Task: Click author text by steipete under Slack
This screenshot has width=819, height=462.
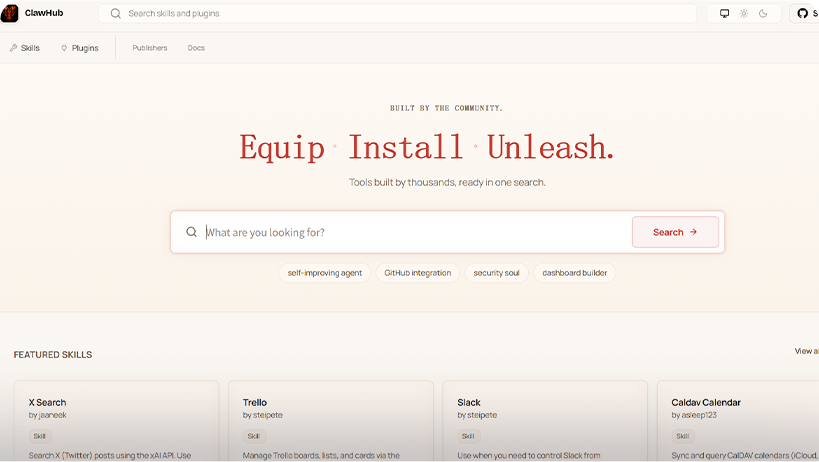Action: [477, 416]
